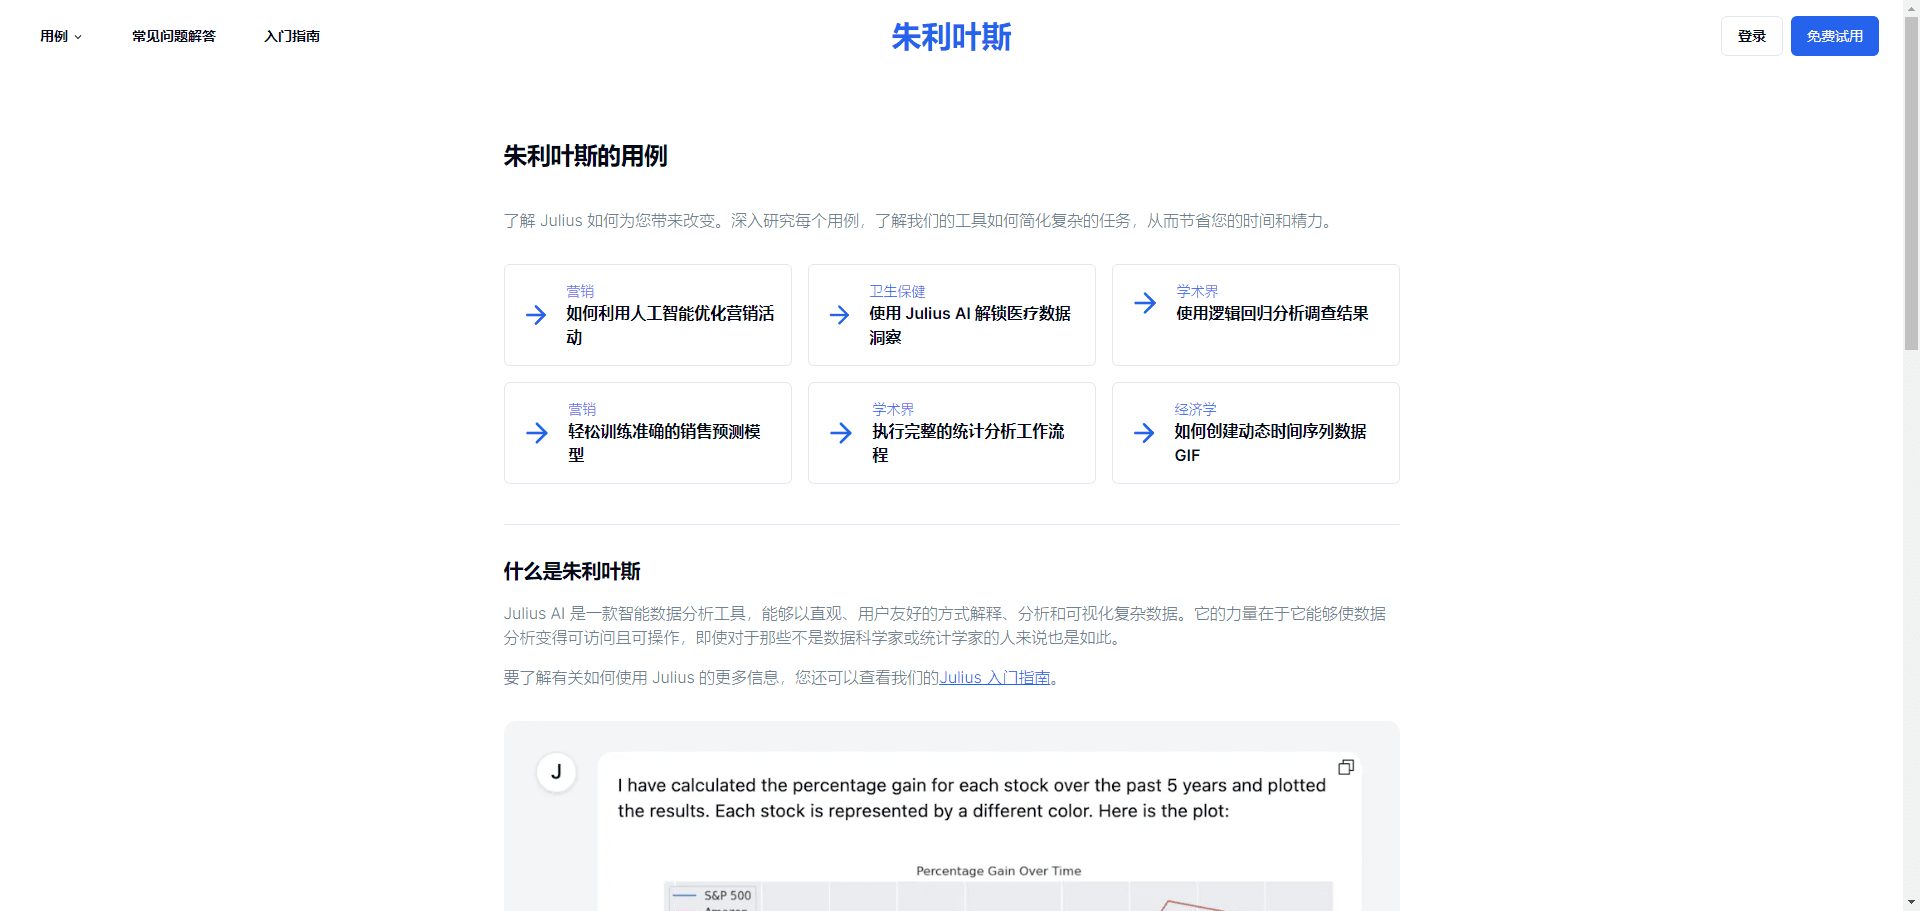Click arrow icon on 使用 Julius AI 解锁医疗数据洞察 card

[840, 315]
